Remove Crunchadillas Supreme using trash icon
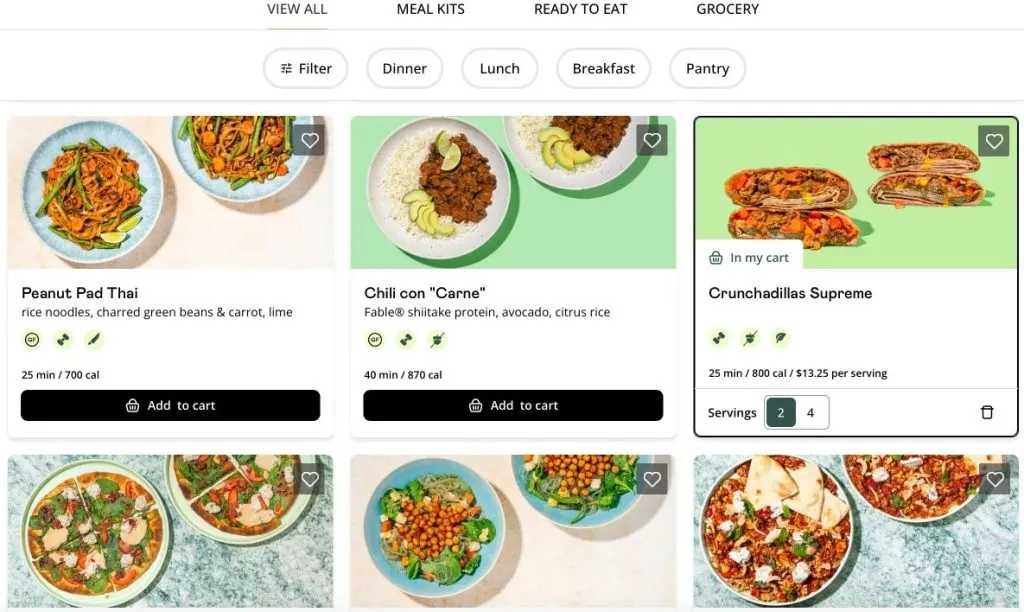 (x=987, y=412)
